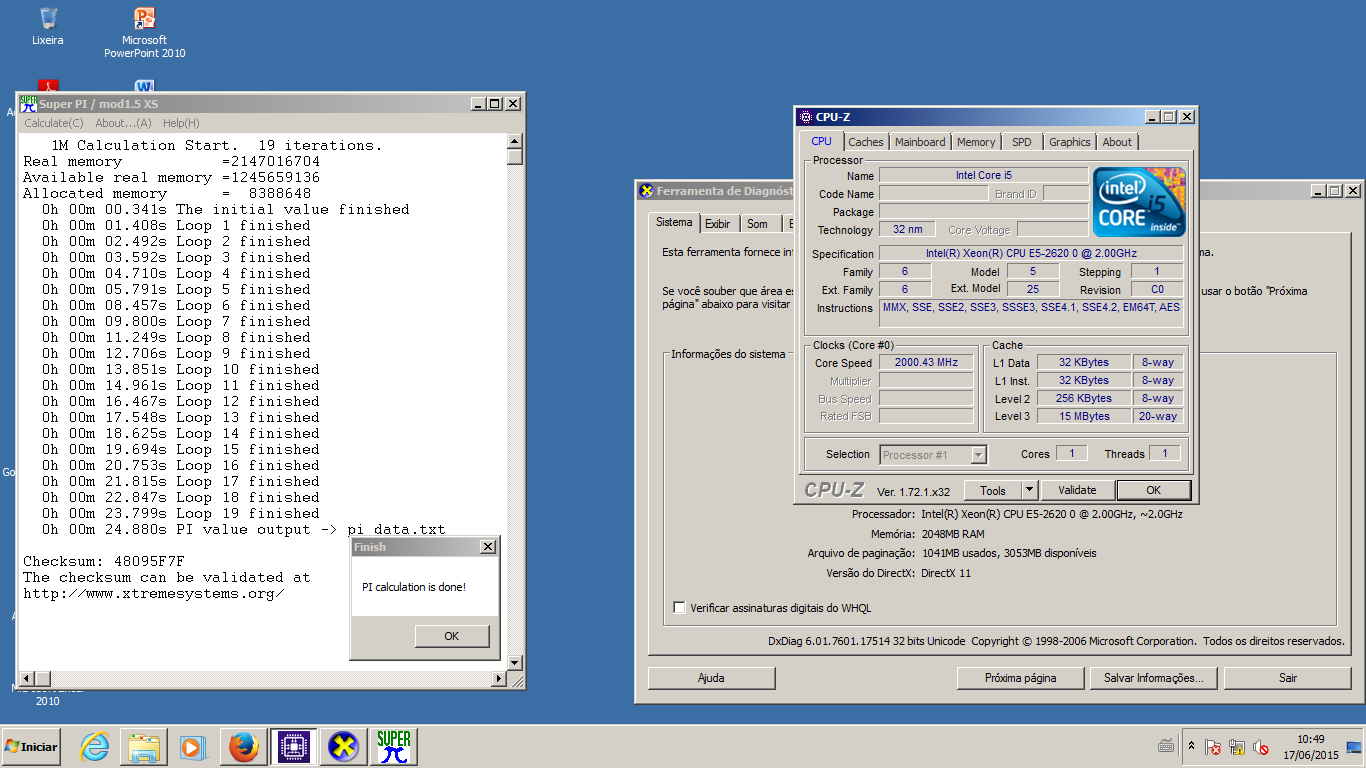Click OK in the Finish dialog
Image resolution: width=1366 pixels, height=768 pixels.
[x=452, y=636]
